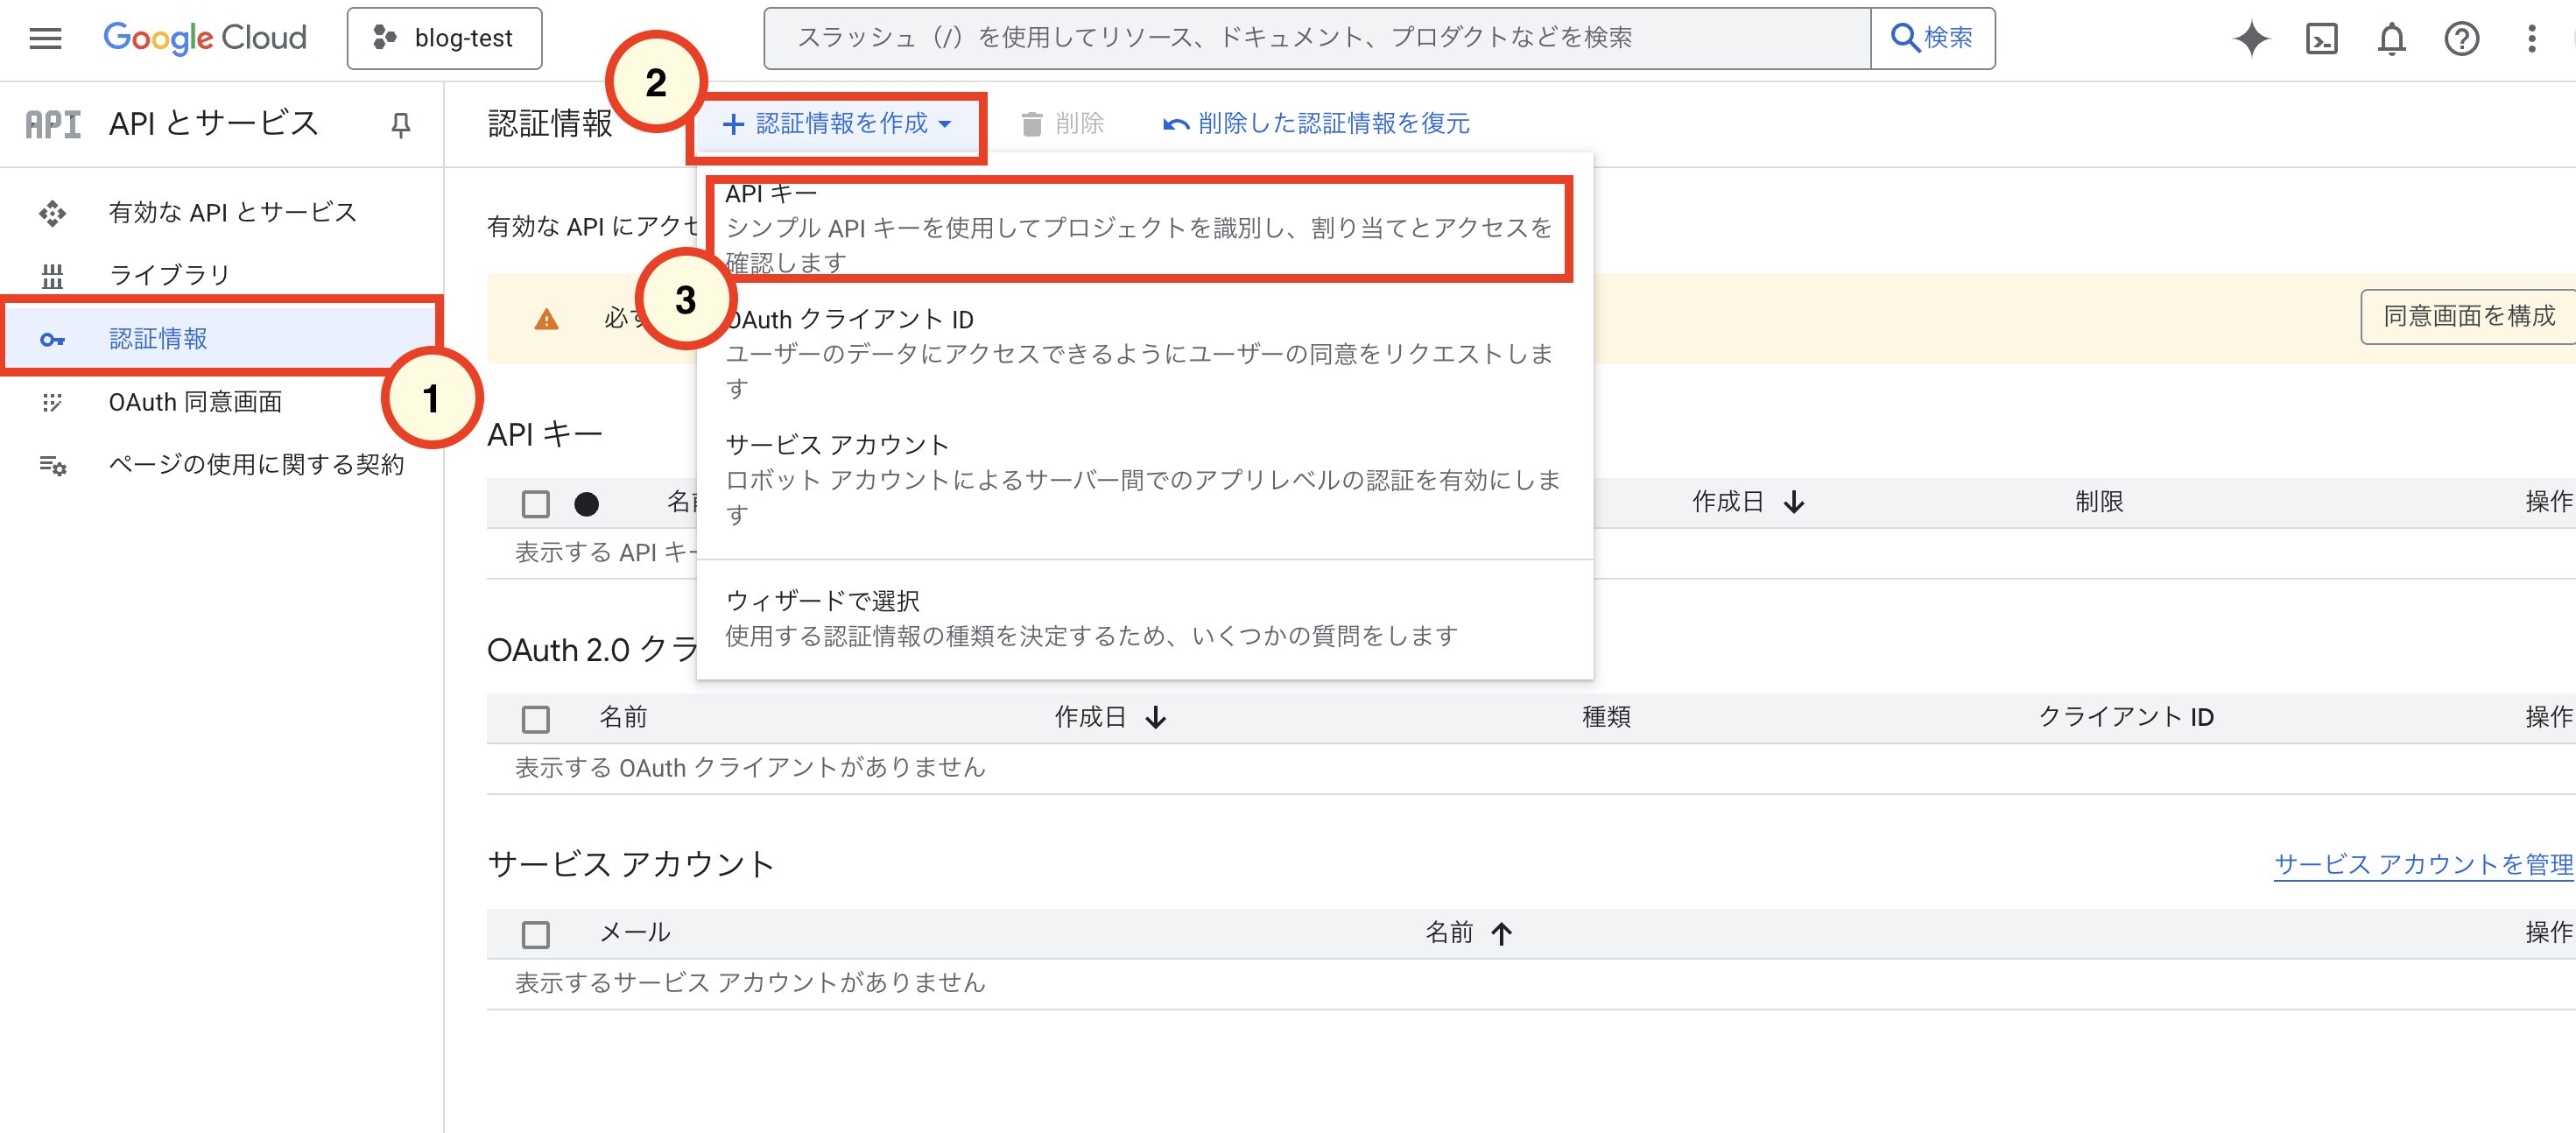Expand the 認証情報を作成 dropdown
2576x1133 pixels.
pos(837,124)
